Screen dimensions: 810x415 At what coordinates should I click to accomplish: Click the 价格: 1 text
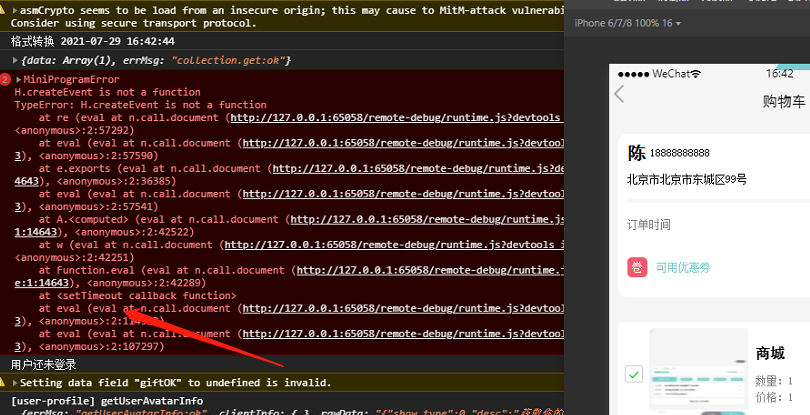(x=774, y=397)
